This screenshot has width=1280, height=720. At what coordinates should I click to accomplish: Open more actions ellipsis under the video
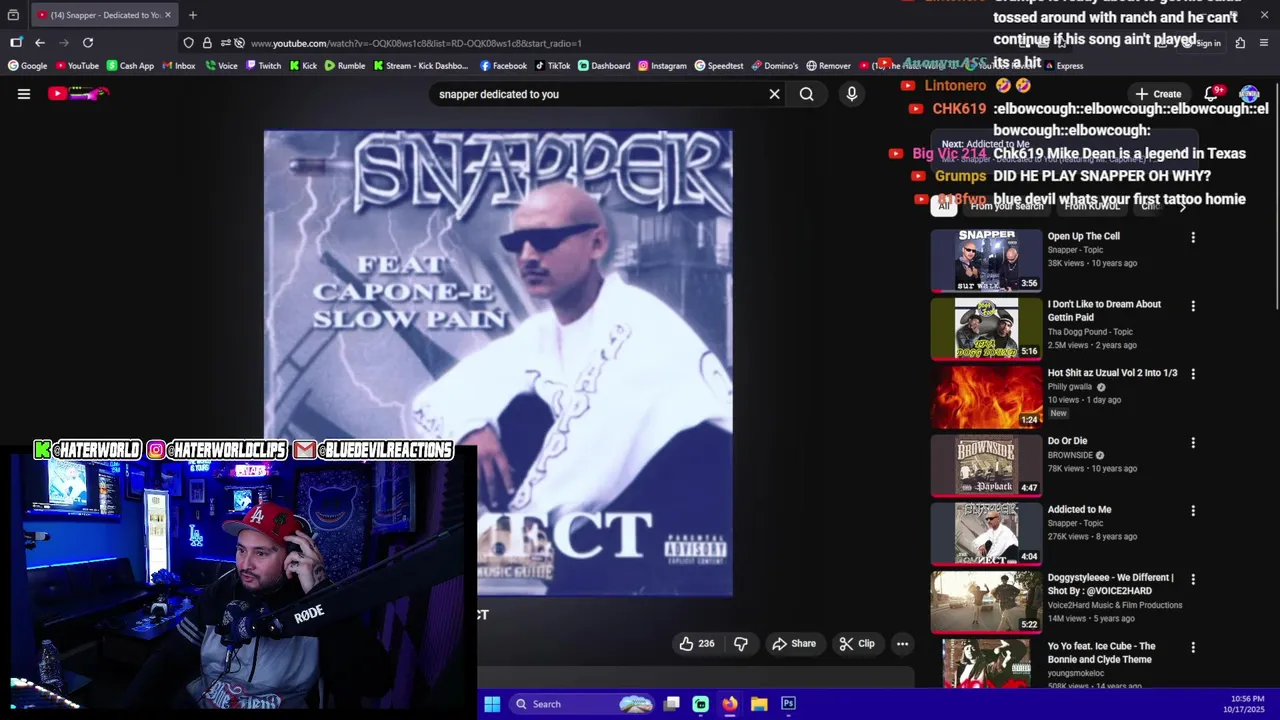pos(902,644)
